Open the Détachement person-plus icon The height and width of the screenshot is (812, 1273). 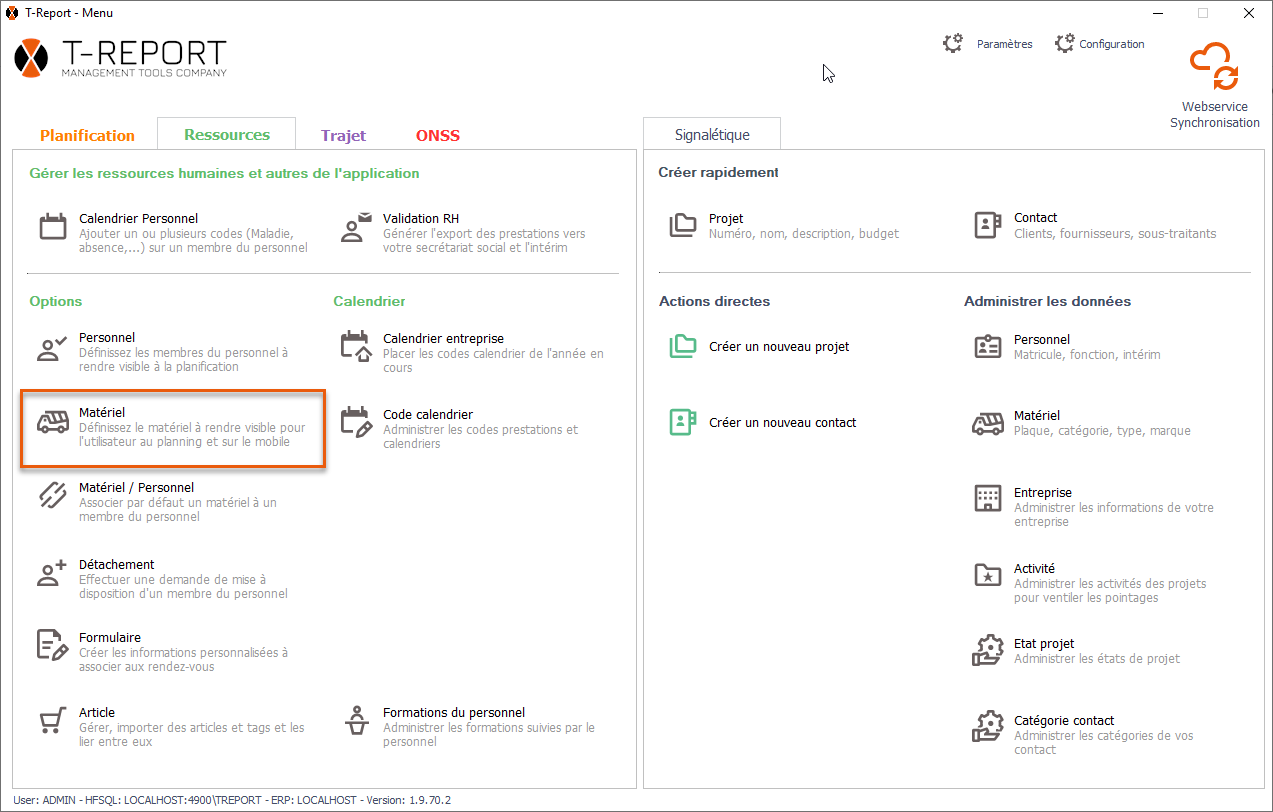click(x=53, y=573)
